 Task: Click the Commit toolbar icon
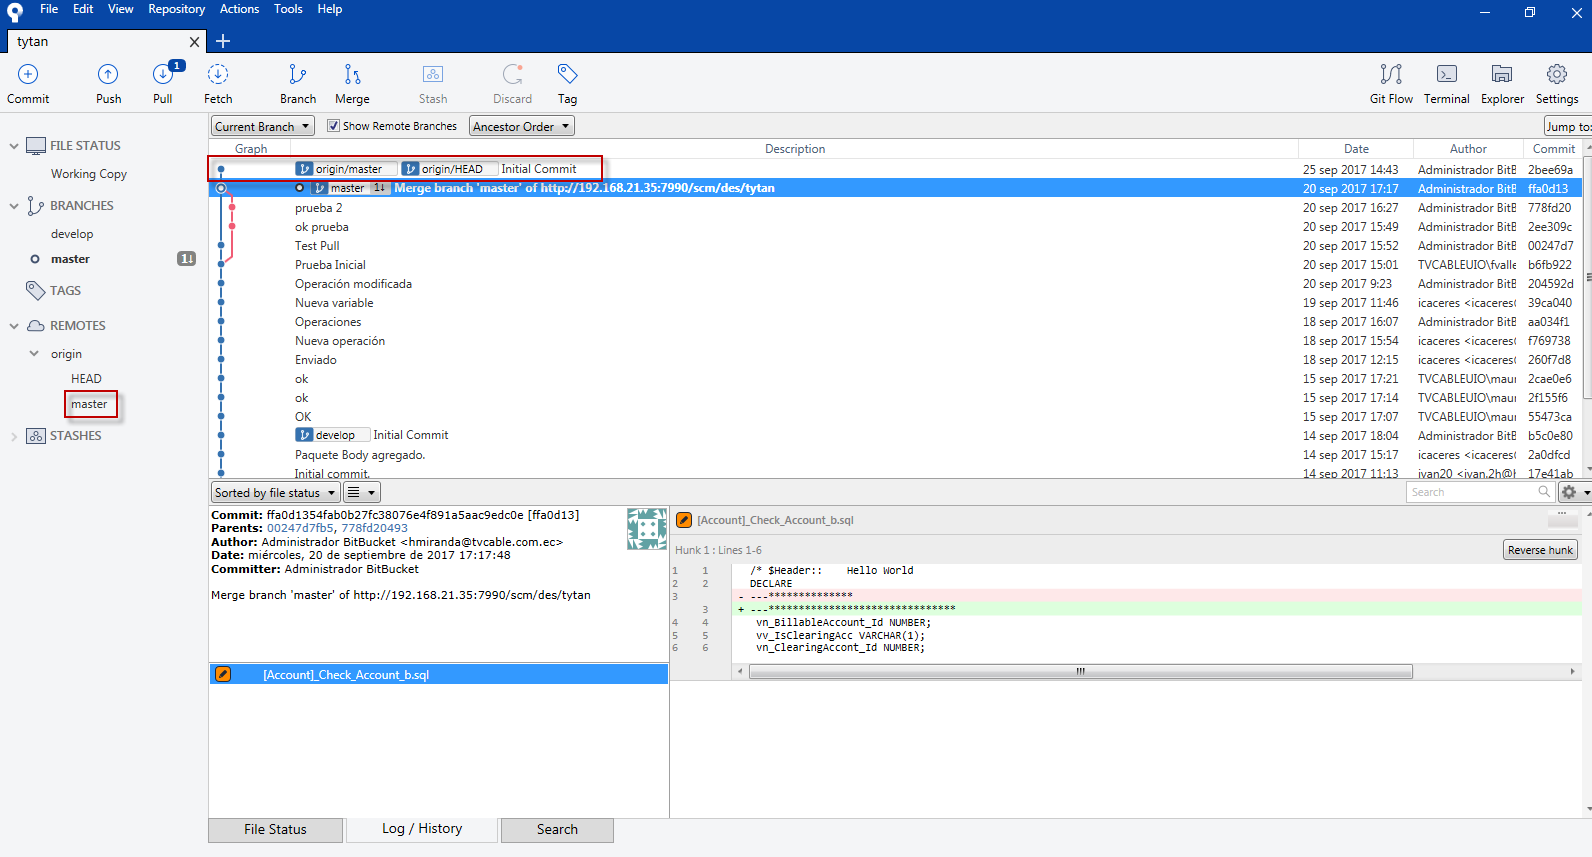pos(28,74)
